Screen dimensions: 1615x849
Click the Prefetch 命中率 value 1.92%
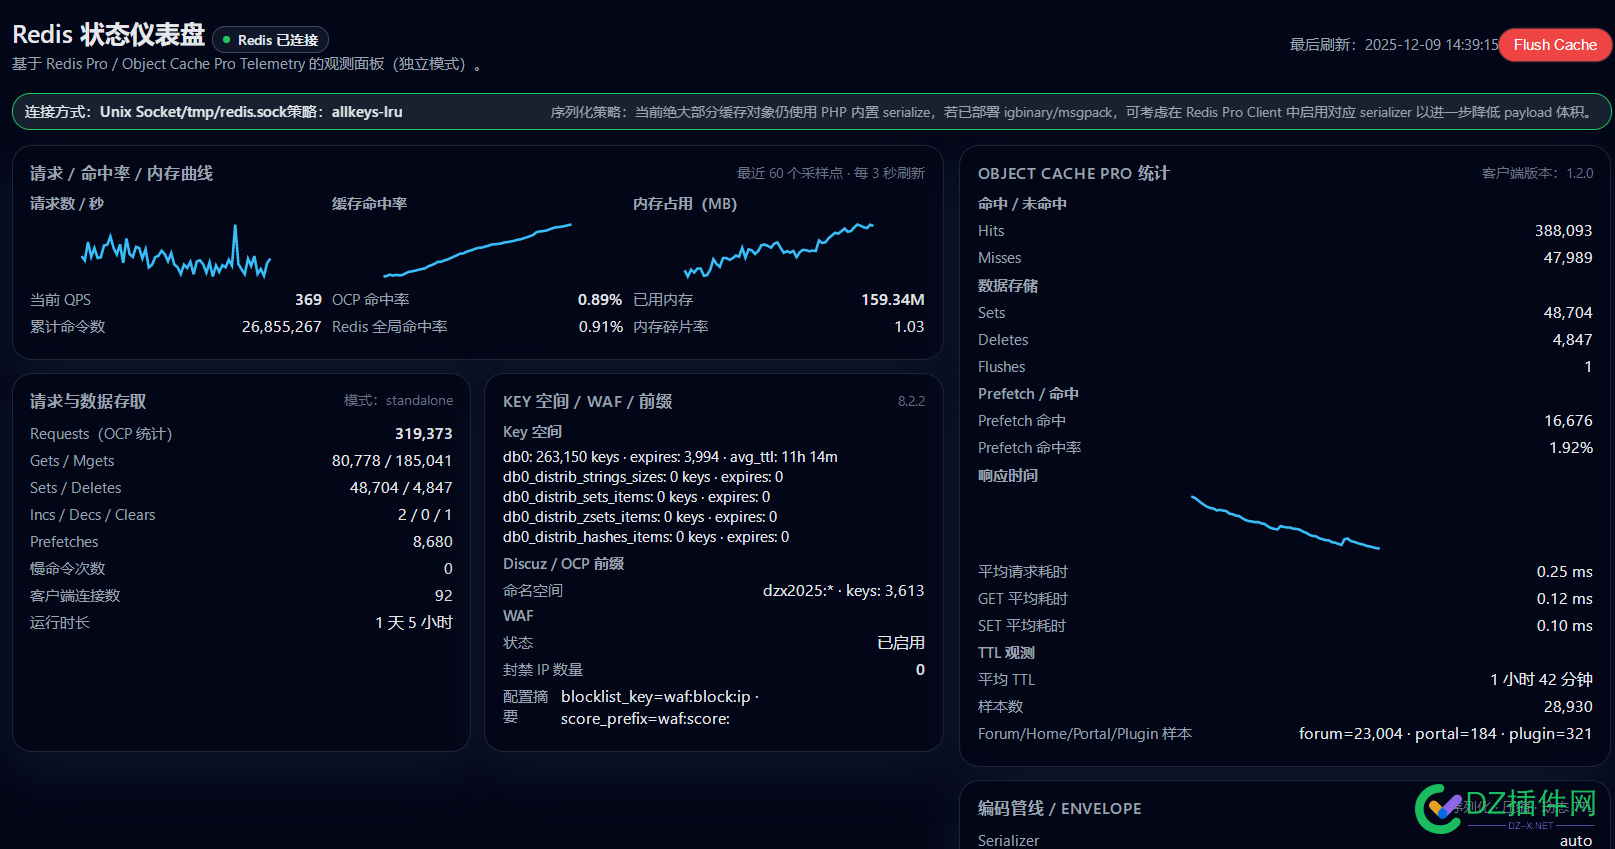[1571, 448]
